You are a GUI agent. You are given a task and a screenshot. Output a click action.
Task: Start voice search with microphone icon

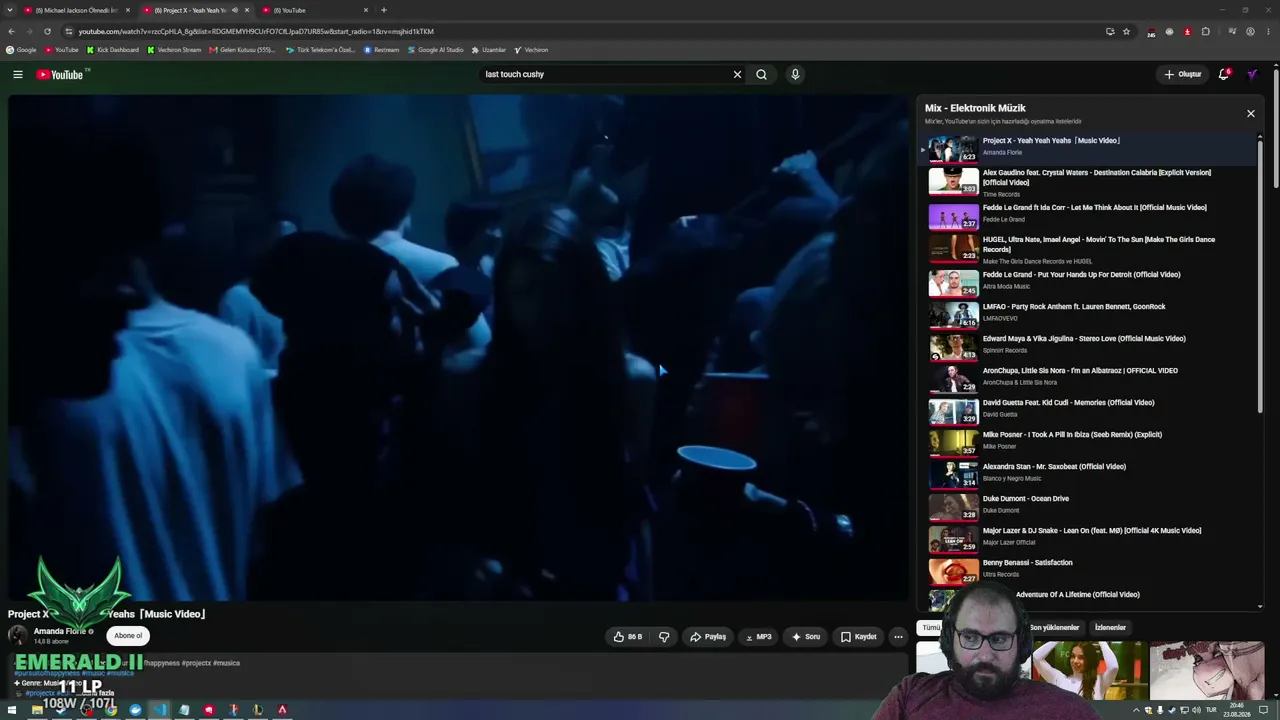795,74
